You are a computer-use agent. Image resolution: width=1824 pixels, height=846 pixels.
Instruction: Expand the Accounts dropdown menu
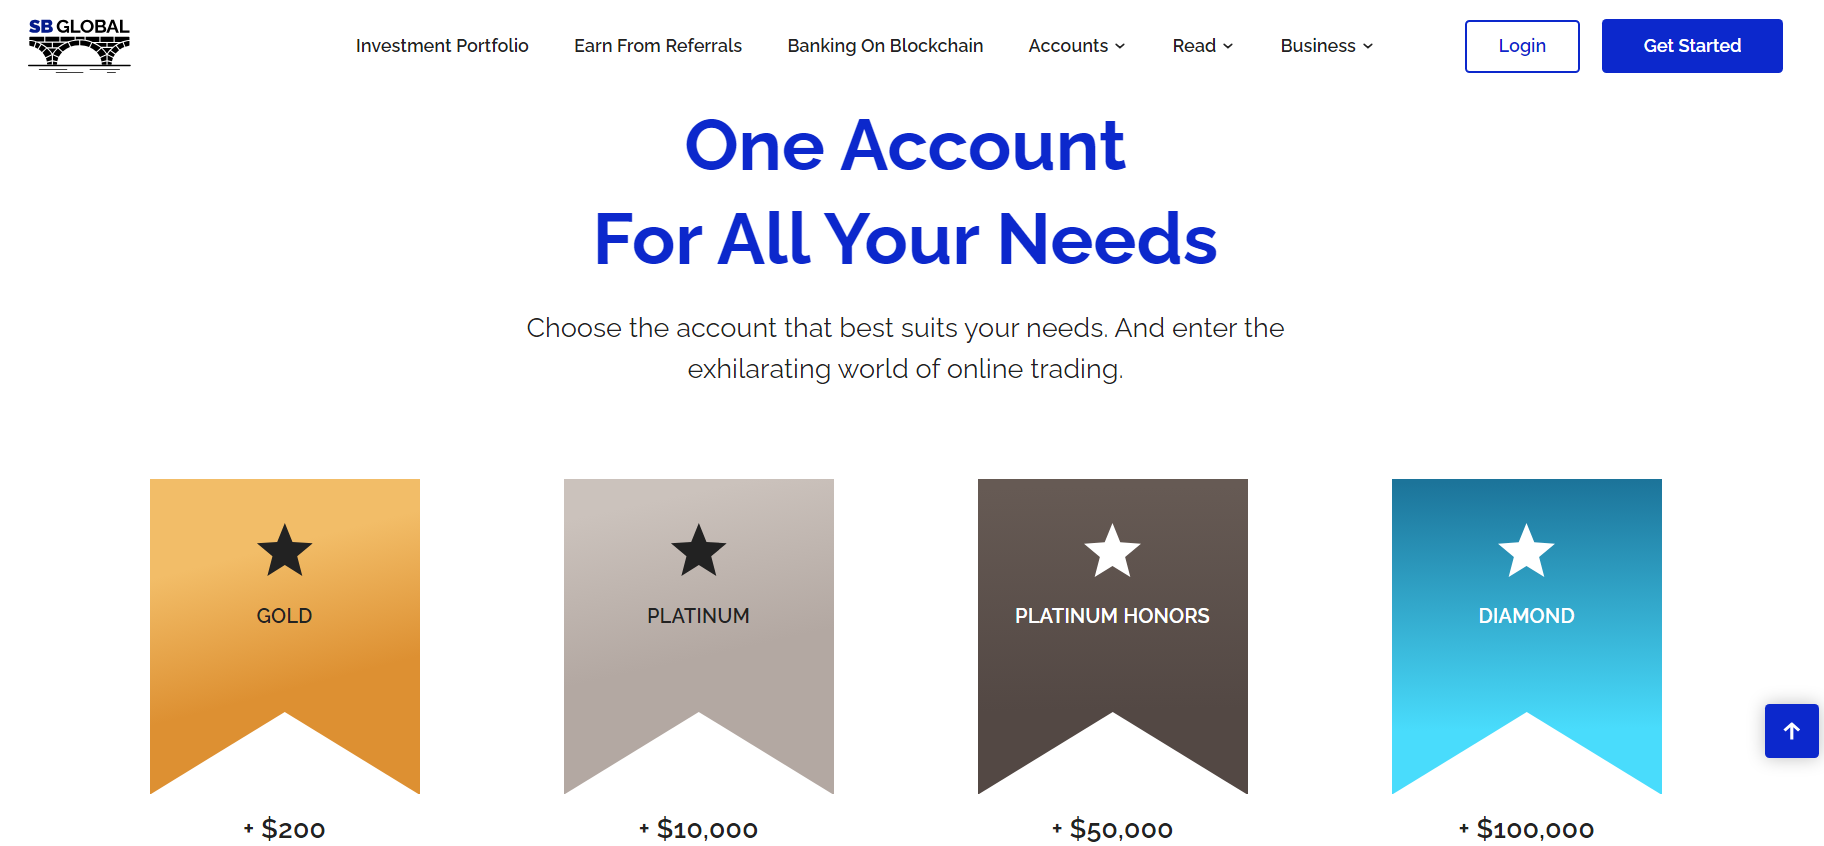click(1077, 46)
